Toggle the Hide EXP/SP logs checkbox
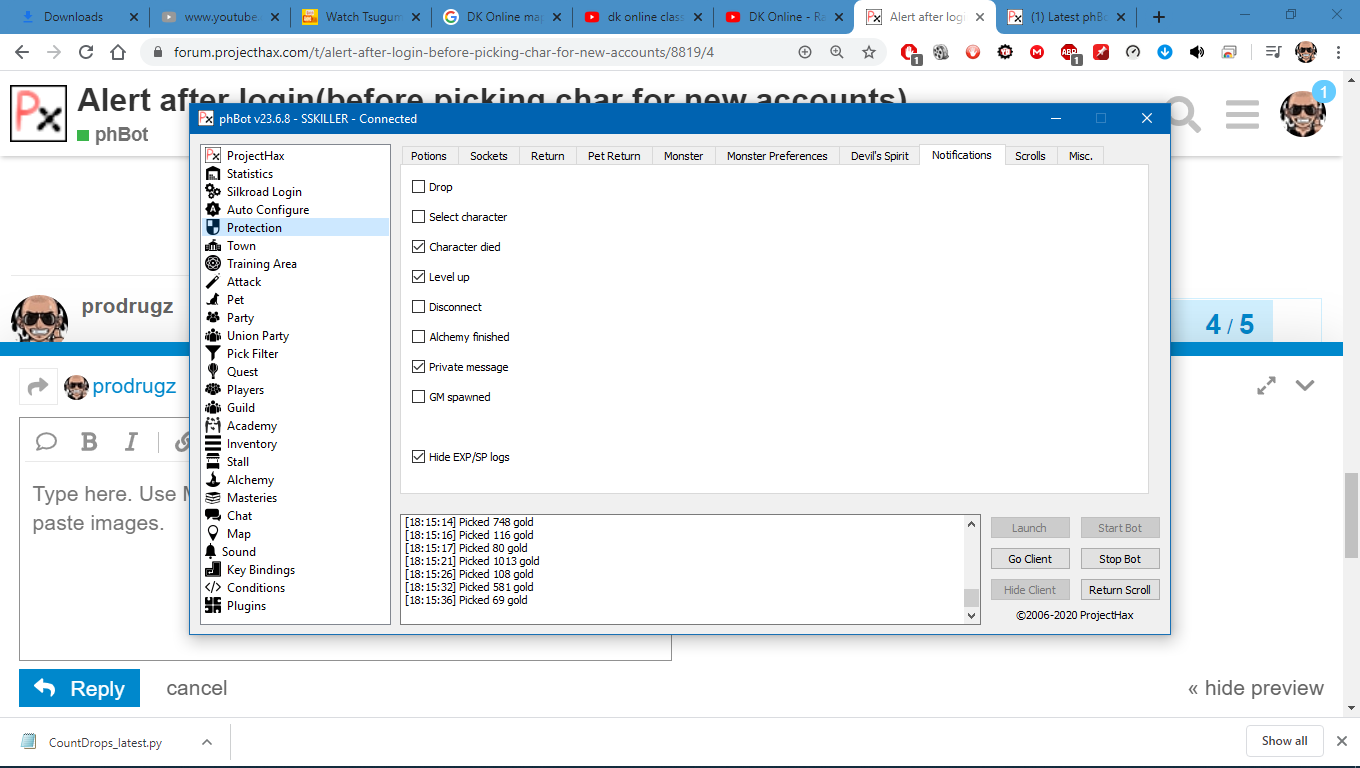Image resolution: width=1360 pixels, height=768 pixels. (419, 457)
